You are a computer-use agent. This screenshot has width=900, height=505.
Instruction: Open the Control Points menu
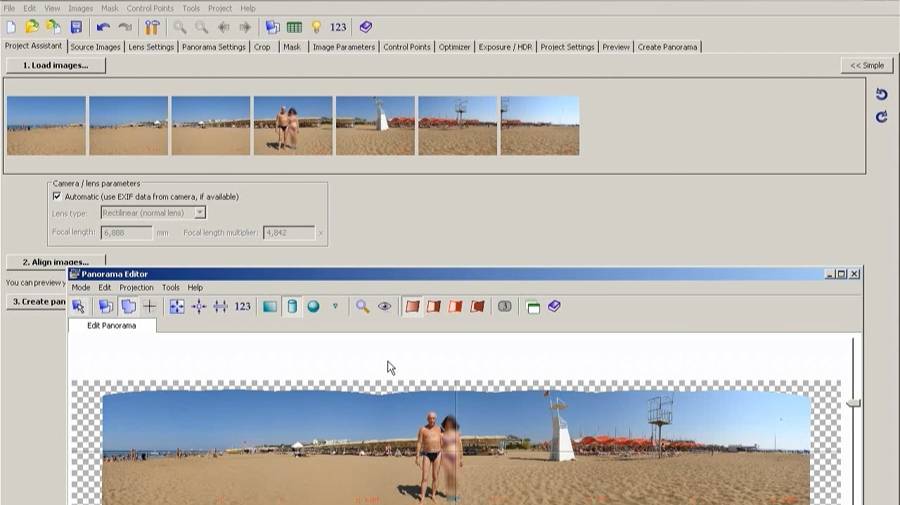point(150,8)
